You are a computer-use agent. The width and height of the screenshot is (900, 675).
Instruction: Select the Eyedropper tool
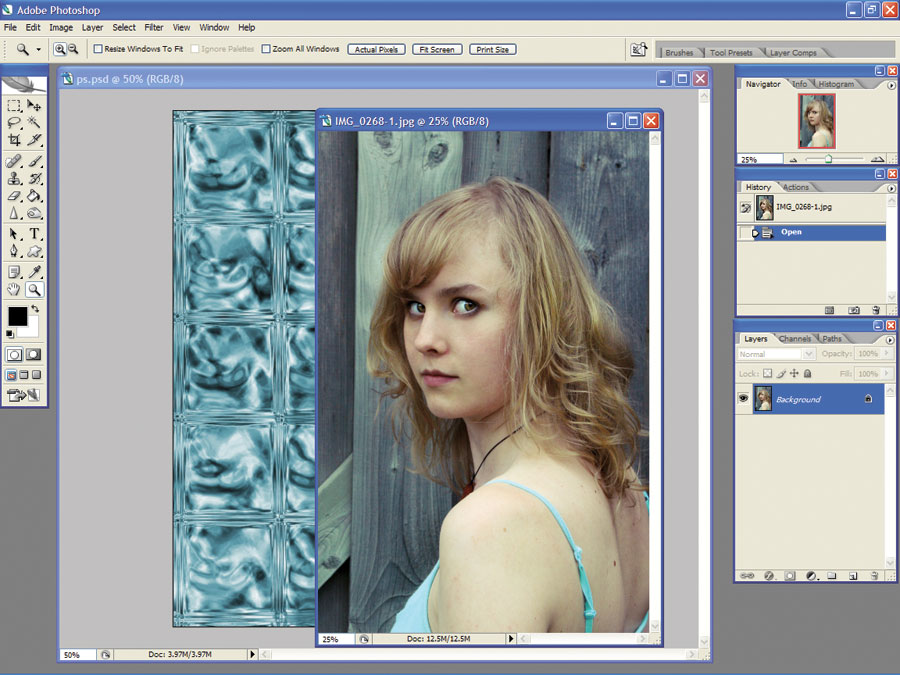tap(34, 271)
